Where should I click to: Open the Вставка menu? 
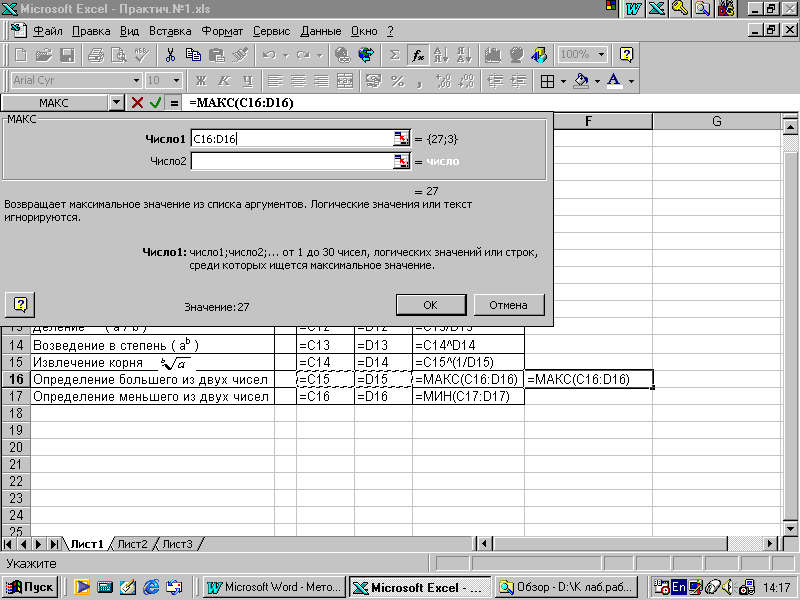click(x=170, y=31)
